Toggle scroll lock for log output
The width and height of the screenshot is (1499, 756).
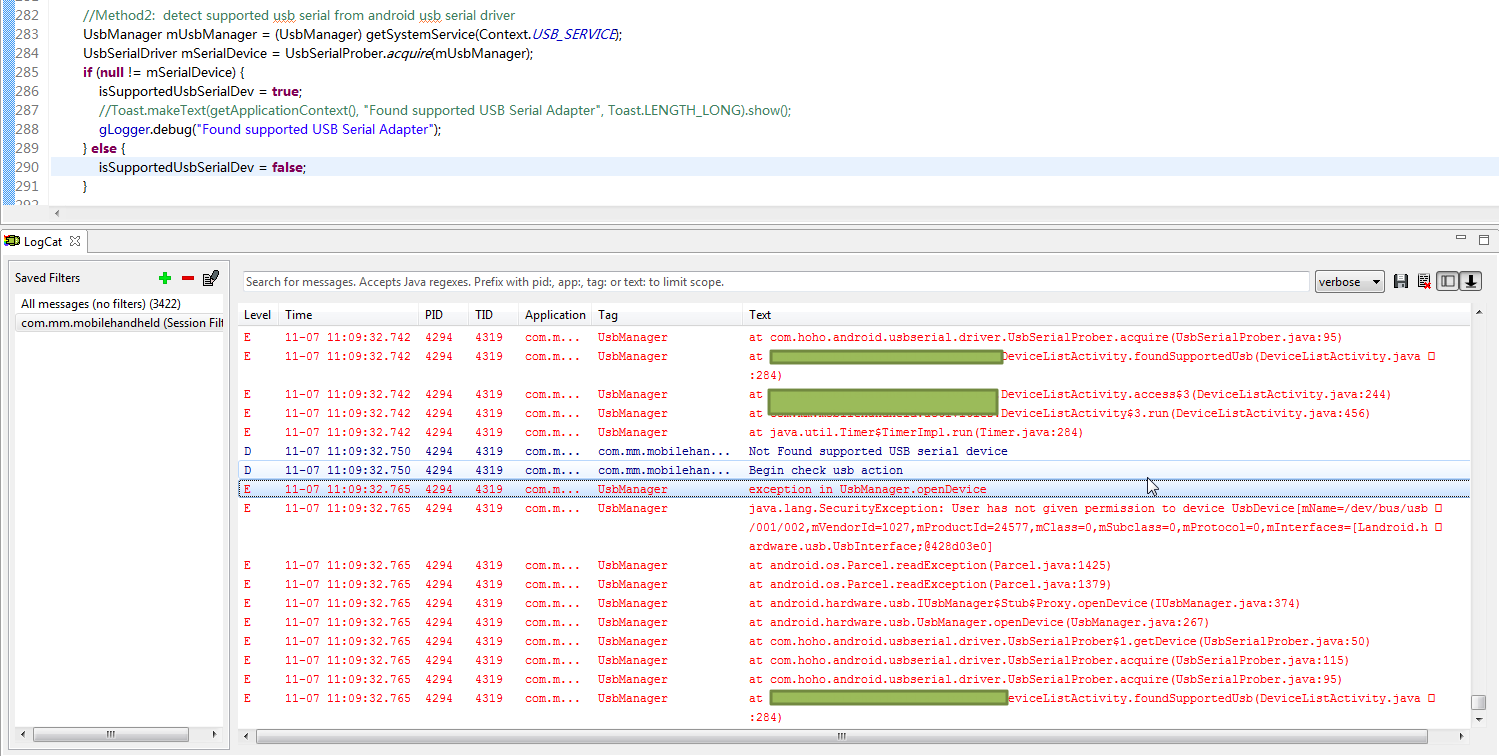[1470, 282]
